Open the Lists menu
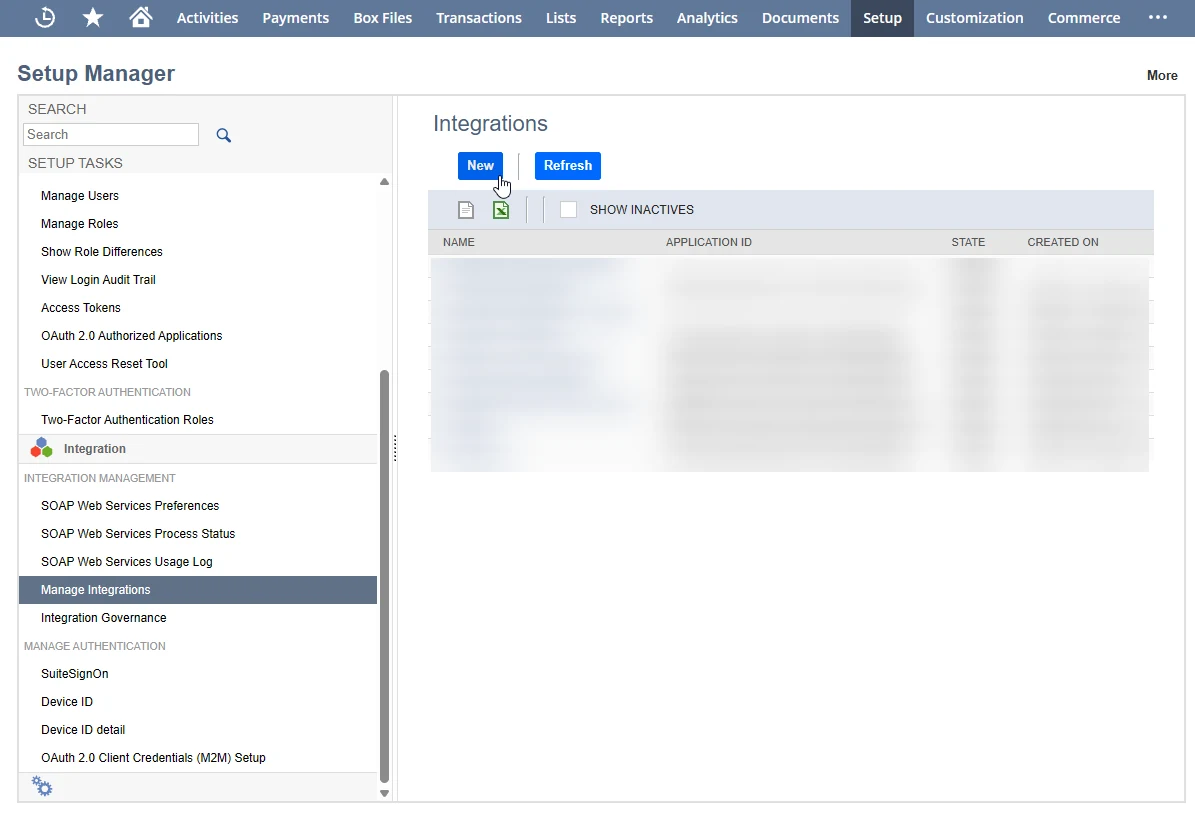This screenshot has height=813, width=1195. tap(561, 18)
